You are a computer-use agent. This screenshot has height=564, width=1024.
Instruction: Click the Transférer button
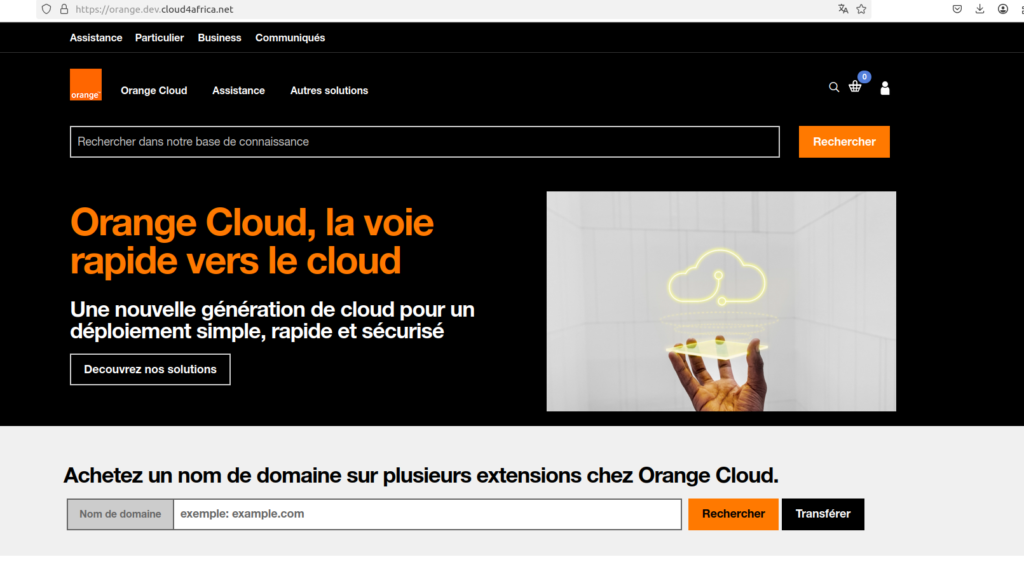coord(822,514)
